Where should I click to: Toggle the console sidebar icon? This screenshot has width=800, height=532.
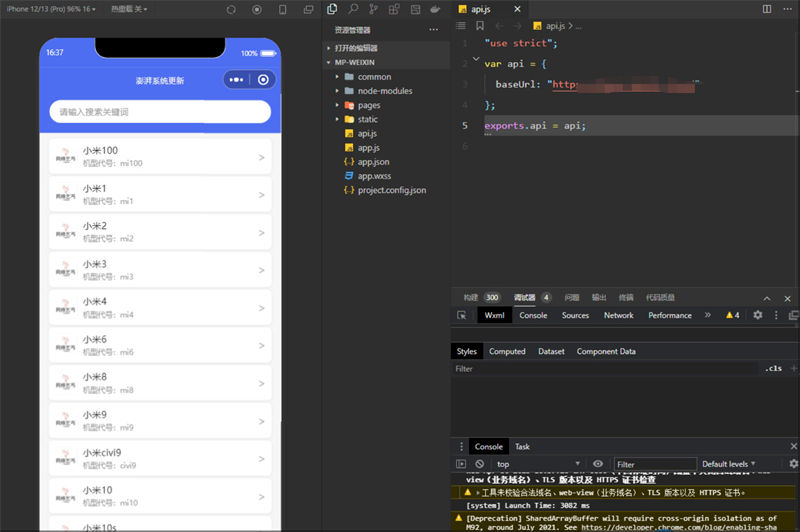tap(461, 464)
